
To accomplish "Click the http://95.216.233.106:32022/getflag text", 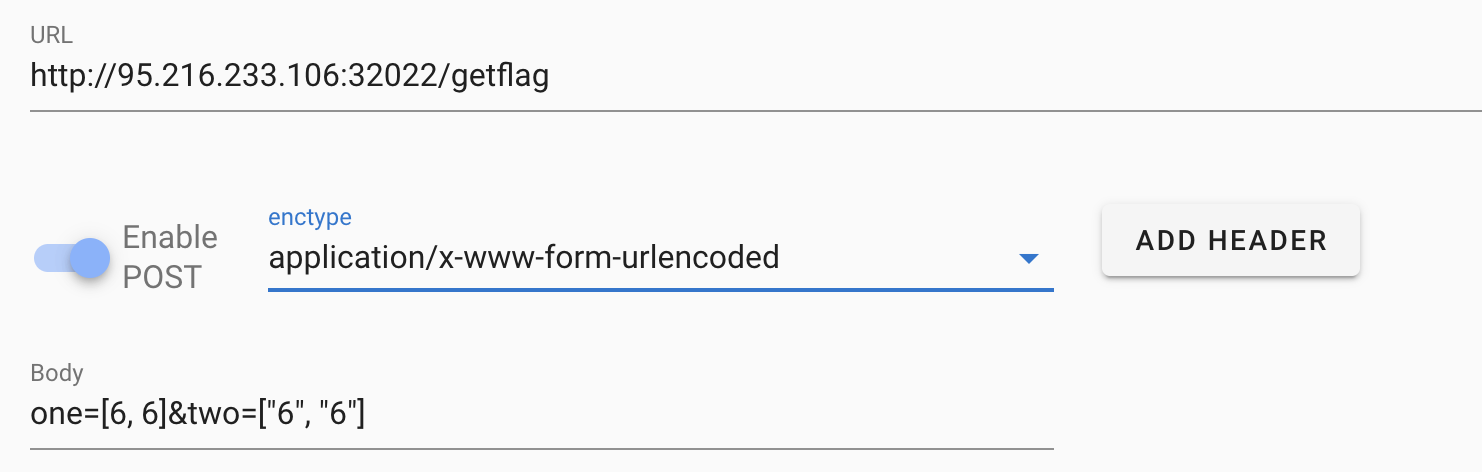I will pos(290,77).
